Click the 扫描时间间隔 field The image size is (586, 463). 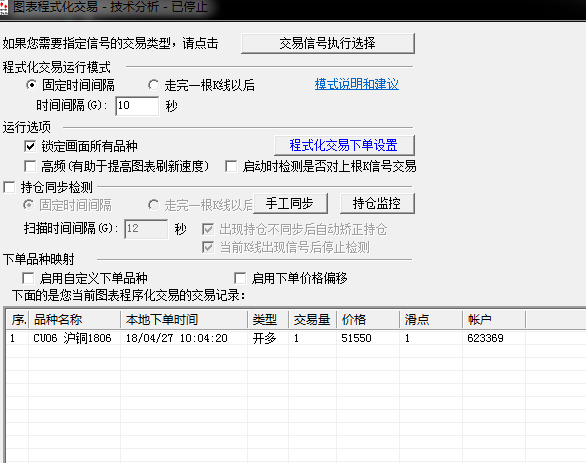(146, 229)
